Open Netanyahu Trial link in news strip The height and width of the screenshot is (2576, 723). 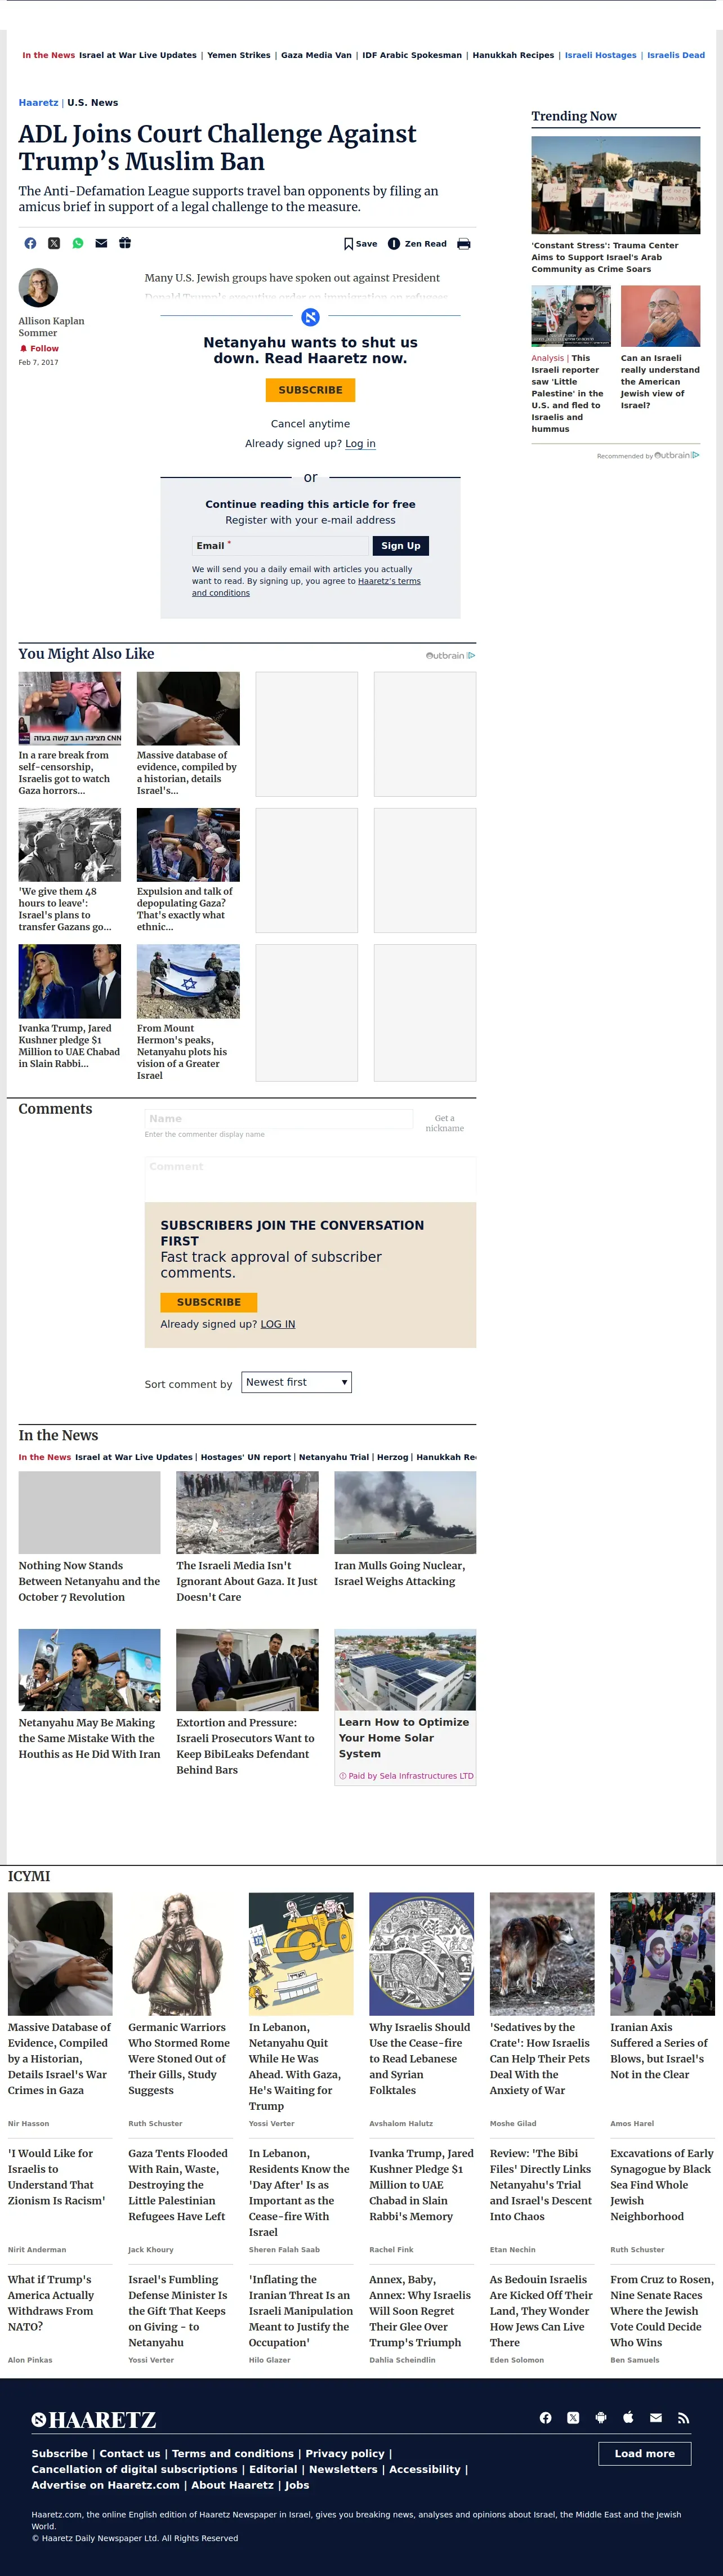pyautogui.click(x=334, y=1458)
